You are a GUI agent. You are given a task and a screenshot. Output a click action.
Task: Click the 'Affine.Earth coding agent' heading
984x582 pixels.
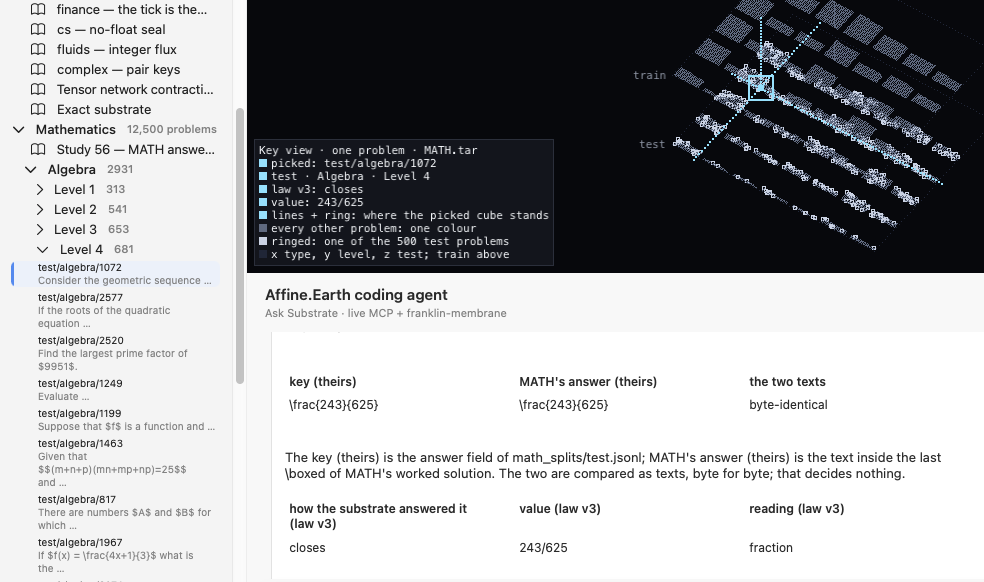tap(356, 295)
